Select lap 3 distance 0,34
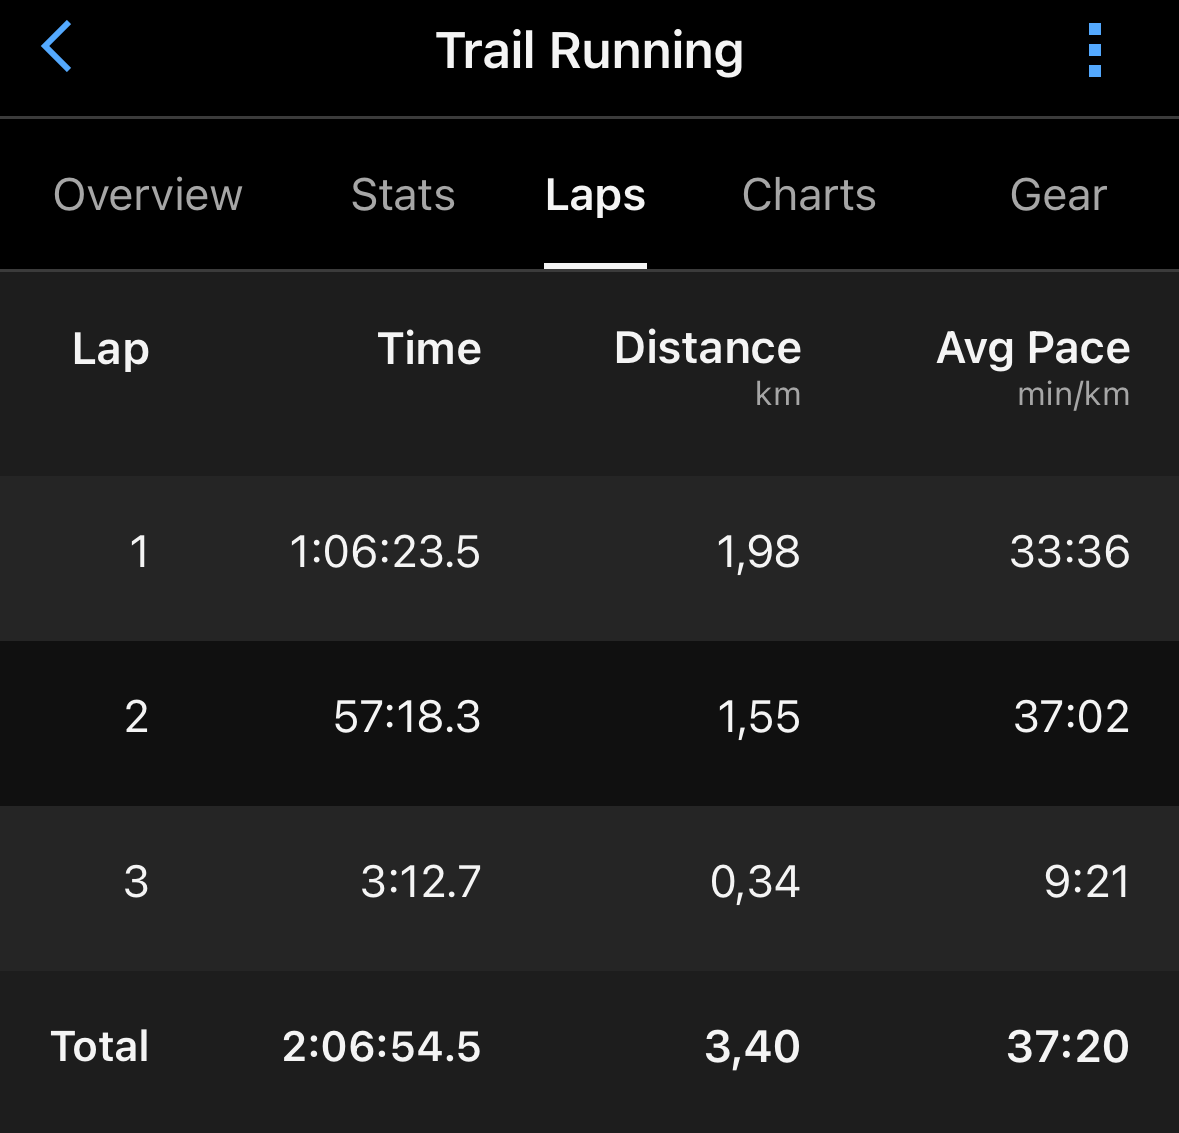The image size is (1179, 1133). tap(755, 882)
